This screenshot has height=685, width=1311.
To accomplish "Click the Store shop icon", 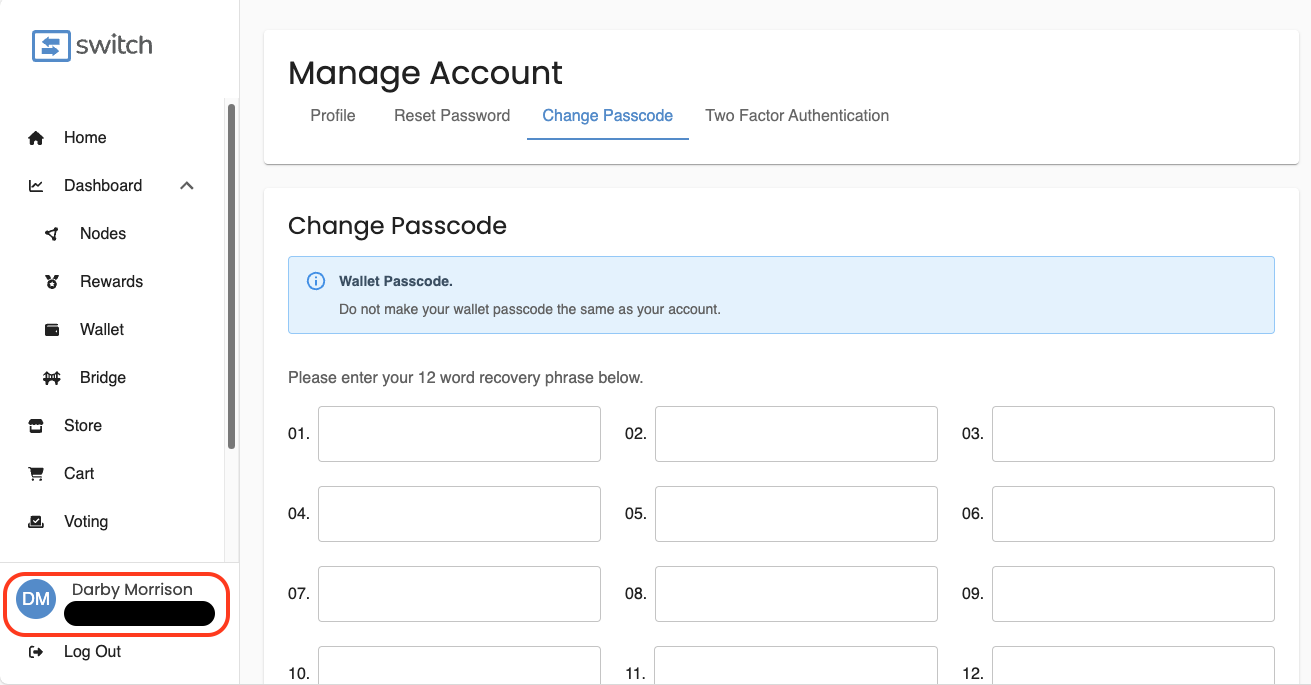I will click(x=36, y=426).
